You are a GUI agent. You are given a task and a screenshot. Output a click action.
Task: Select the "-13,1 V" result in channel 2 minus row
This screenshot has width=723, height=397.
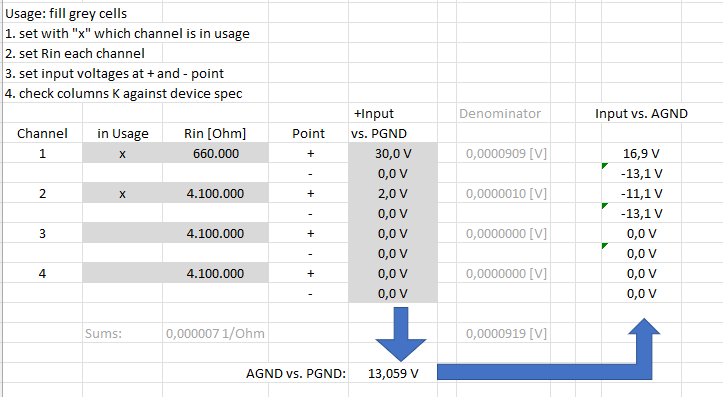tap(641, 214)
